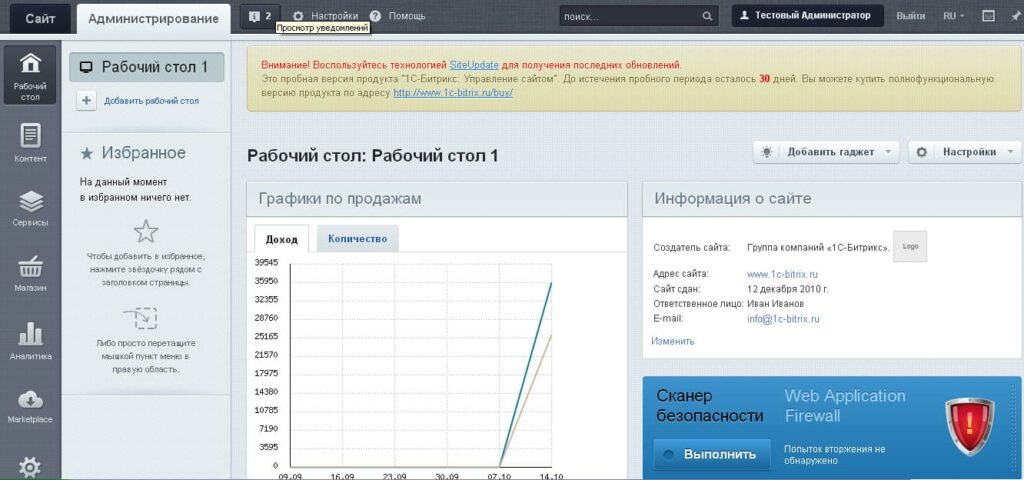Open the Контент section in sidebar
1024x480 pixels.
click(x=30, y=141)
